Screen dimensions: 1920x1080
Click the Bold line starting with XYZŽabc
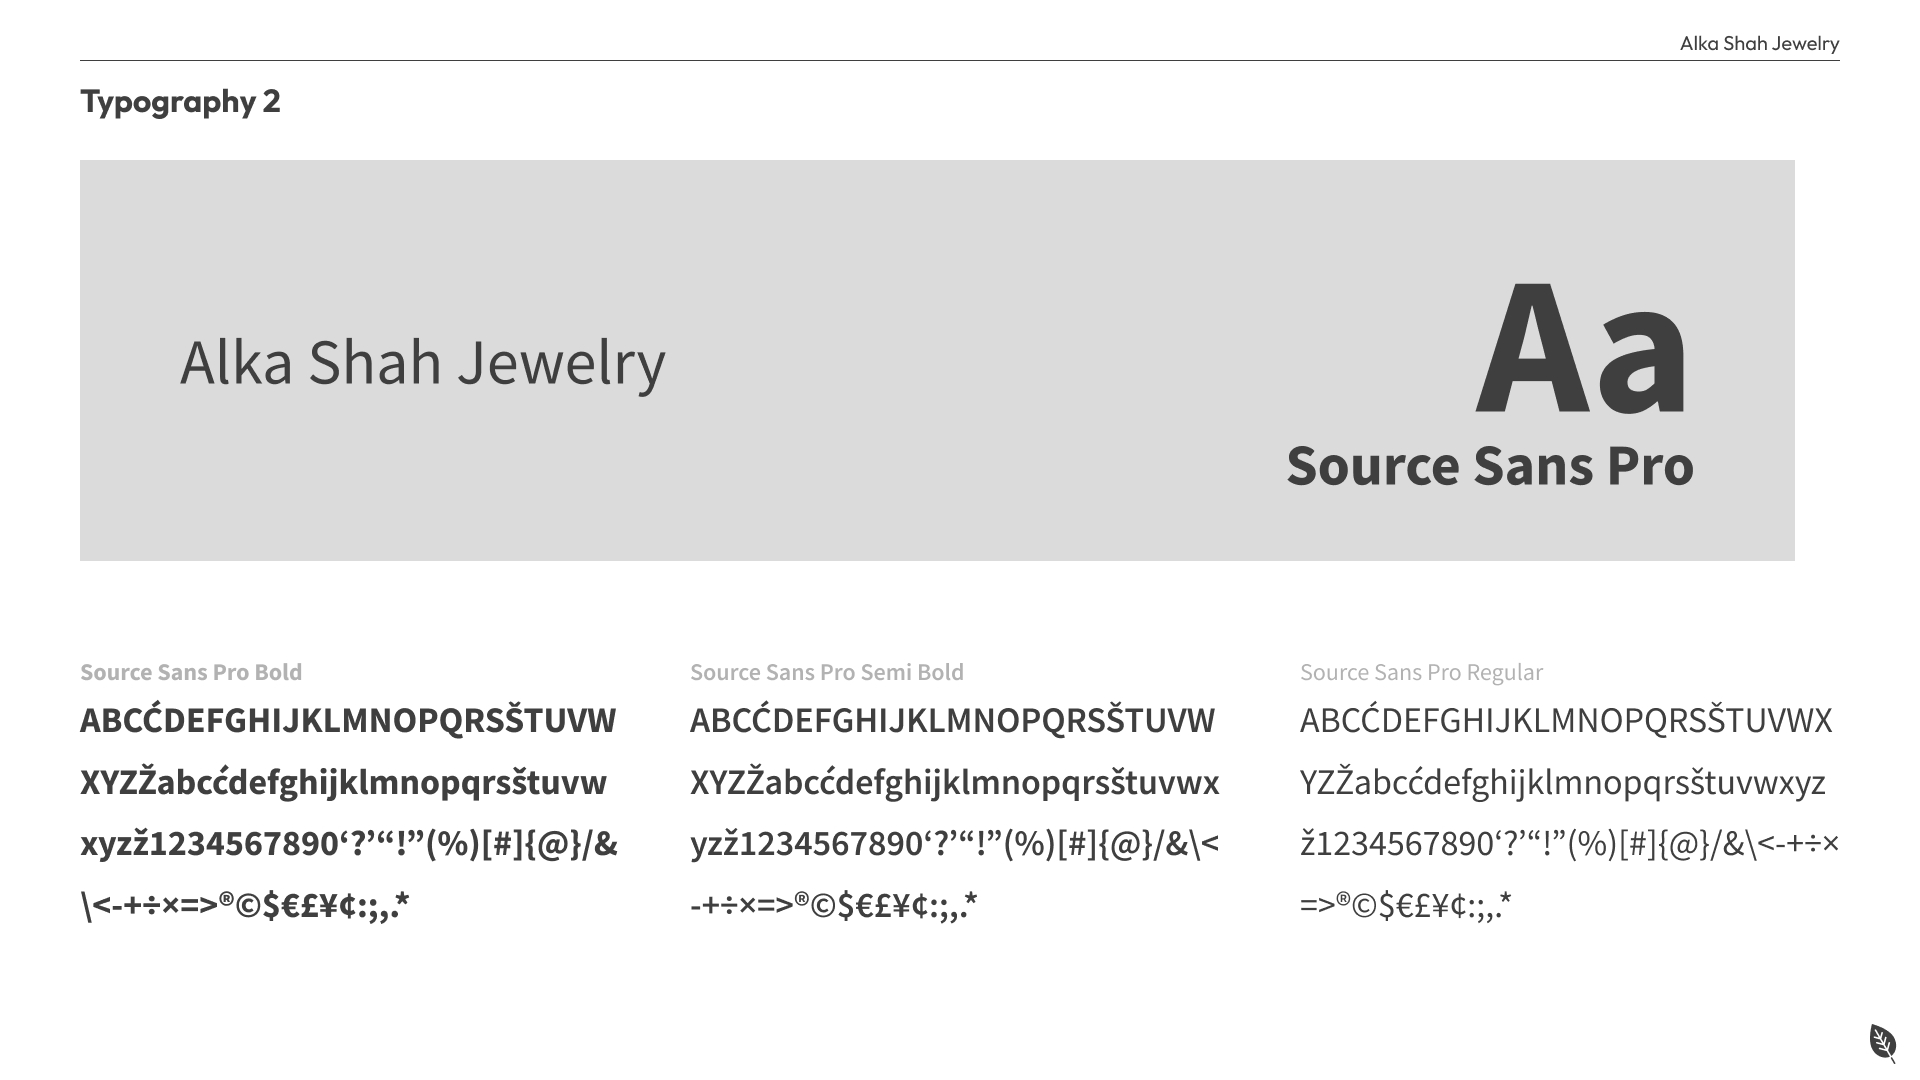(x=343, y=783)
